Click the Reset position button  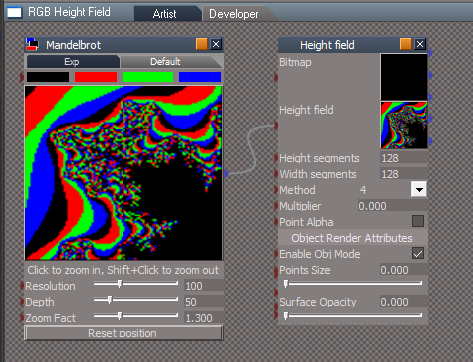pos(123,333)
